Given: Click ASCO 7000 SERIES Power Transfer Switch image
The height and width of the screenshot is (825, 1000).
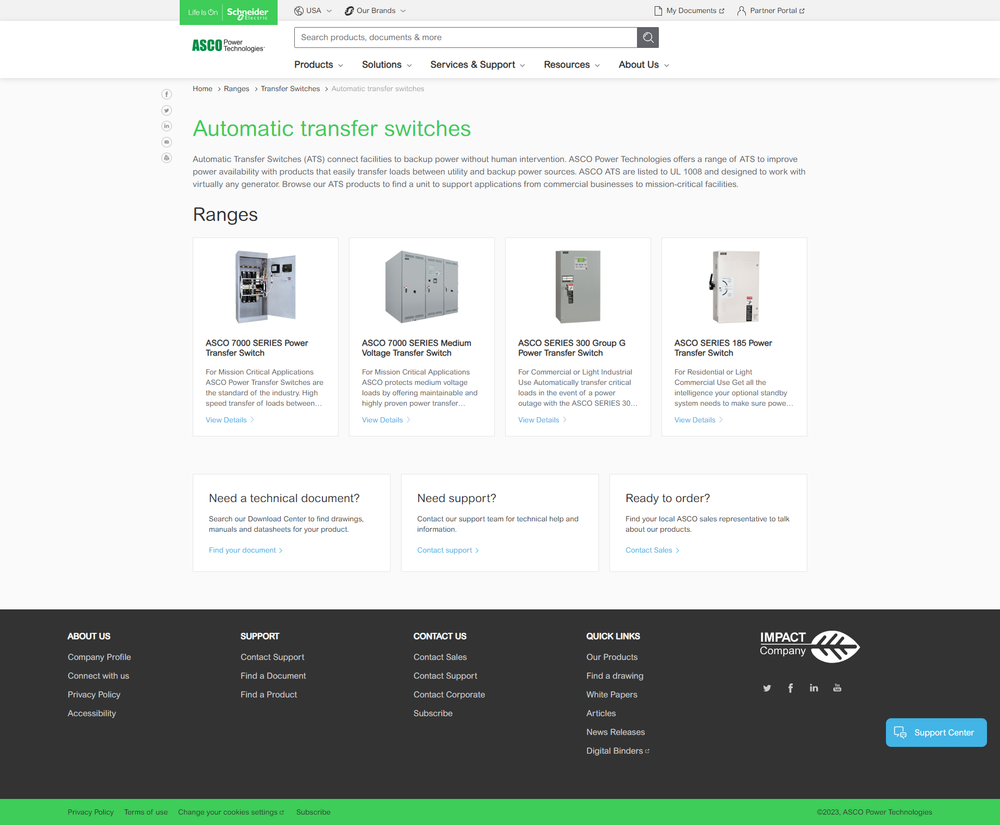Looking at the screenshot, I should [265, 286].
